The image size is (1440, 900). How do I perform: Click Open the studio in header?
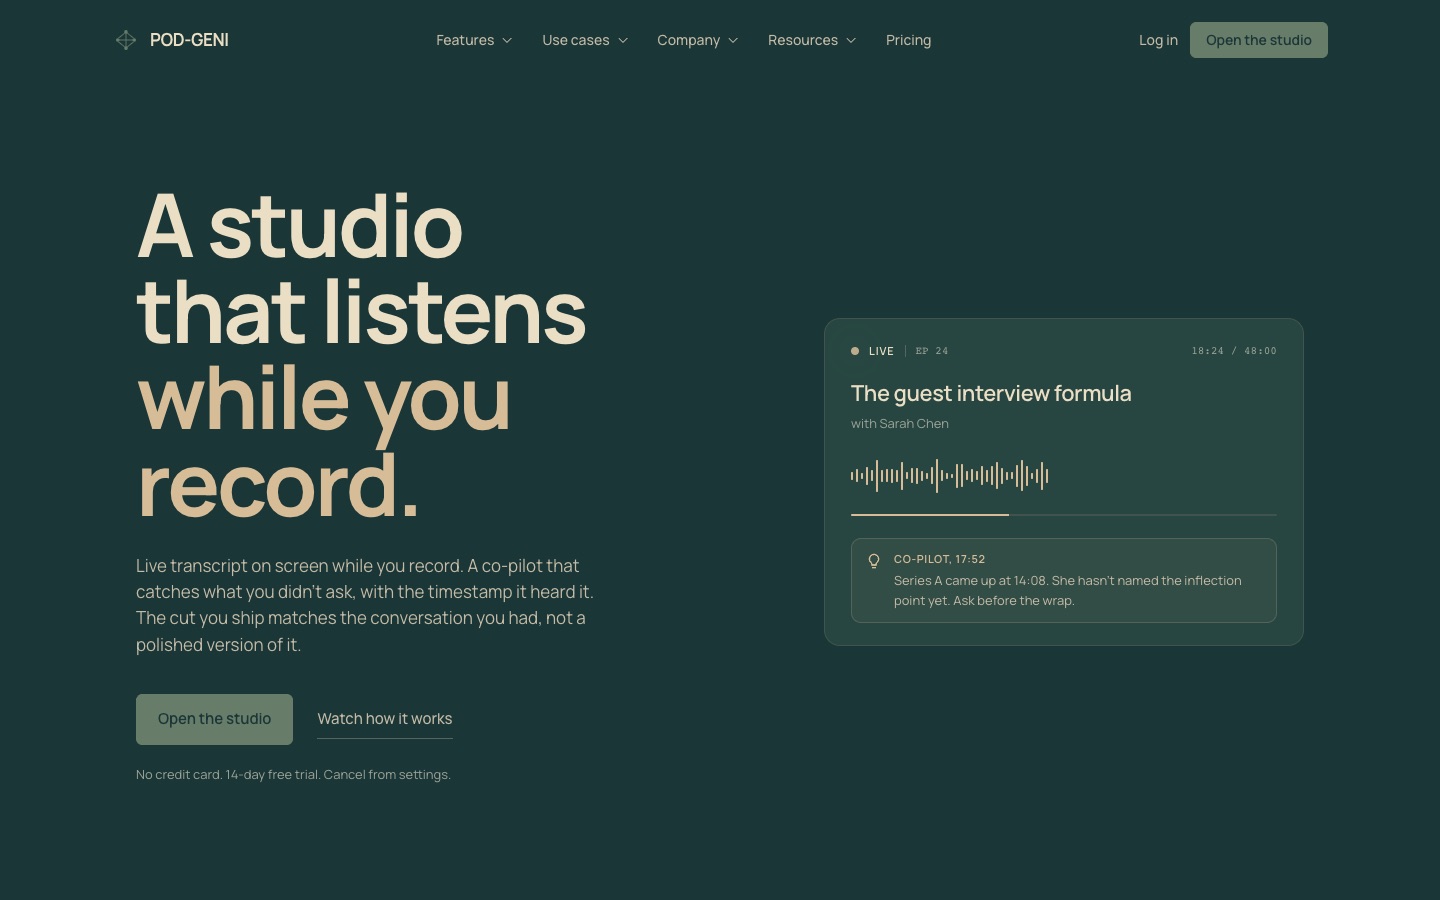click(x=1258, y=40)
